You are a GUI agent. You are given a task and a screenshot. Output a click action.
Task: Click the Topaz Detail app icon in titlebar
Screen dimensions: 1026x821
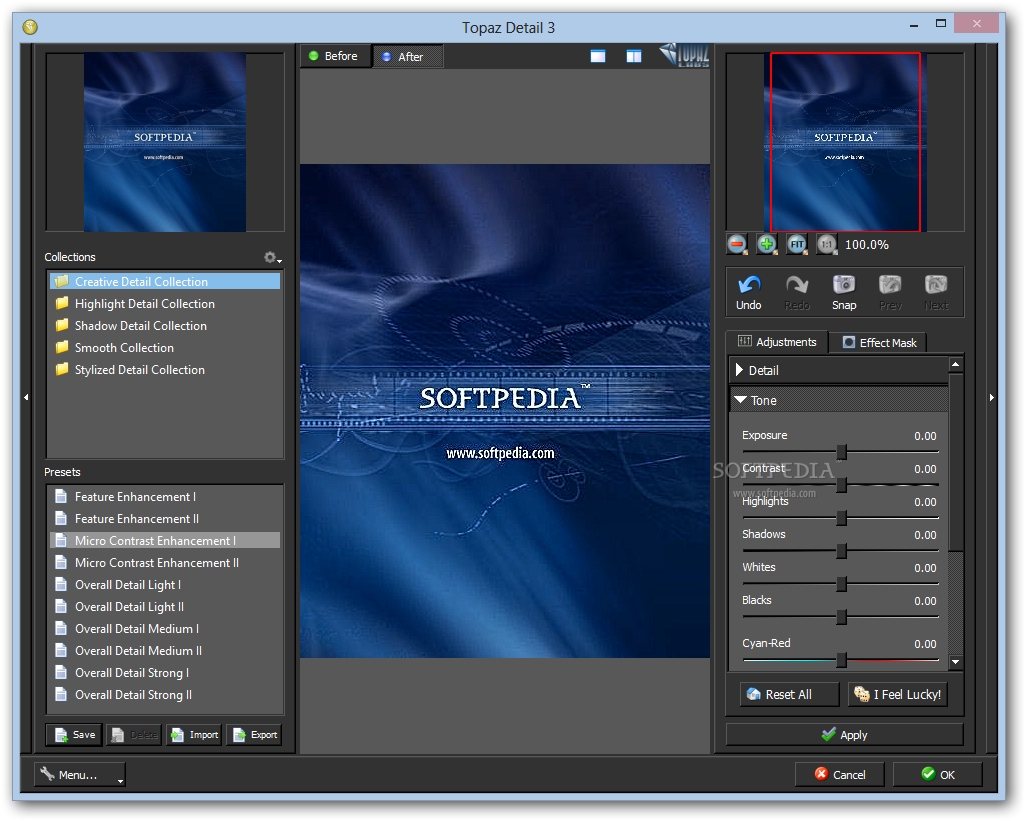(30, 27)
